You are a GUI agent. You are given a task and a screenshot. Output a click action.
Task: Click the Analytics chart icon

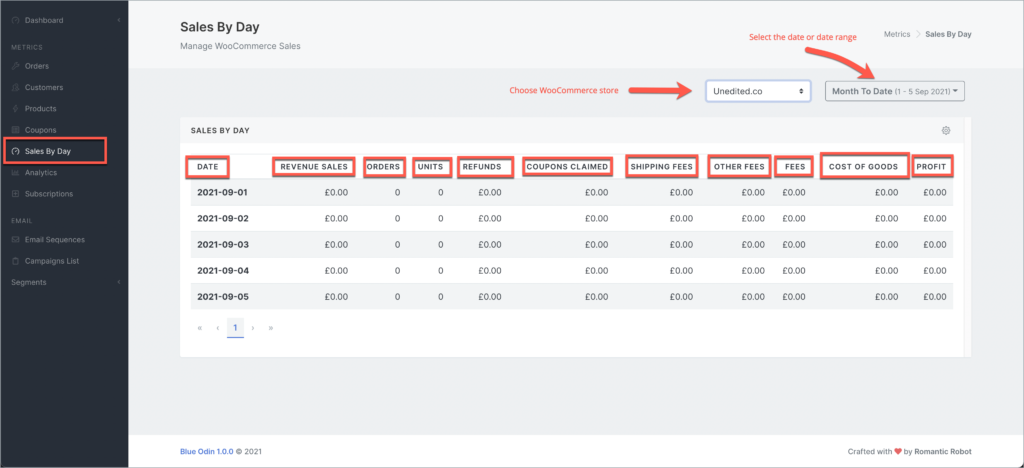(x=15, y=173)
